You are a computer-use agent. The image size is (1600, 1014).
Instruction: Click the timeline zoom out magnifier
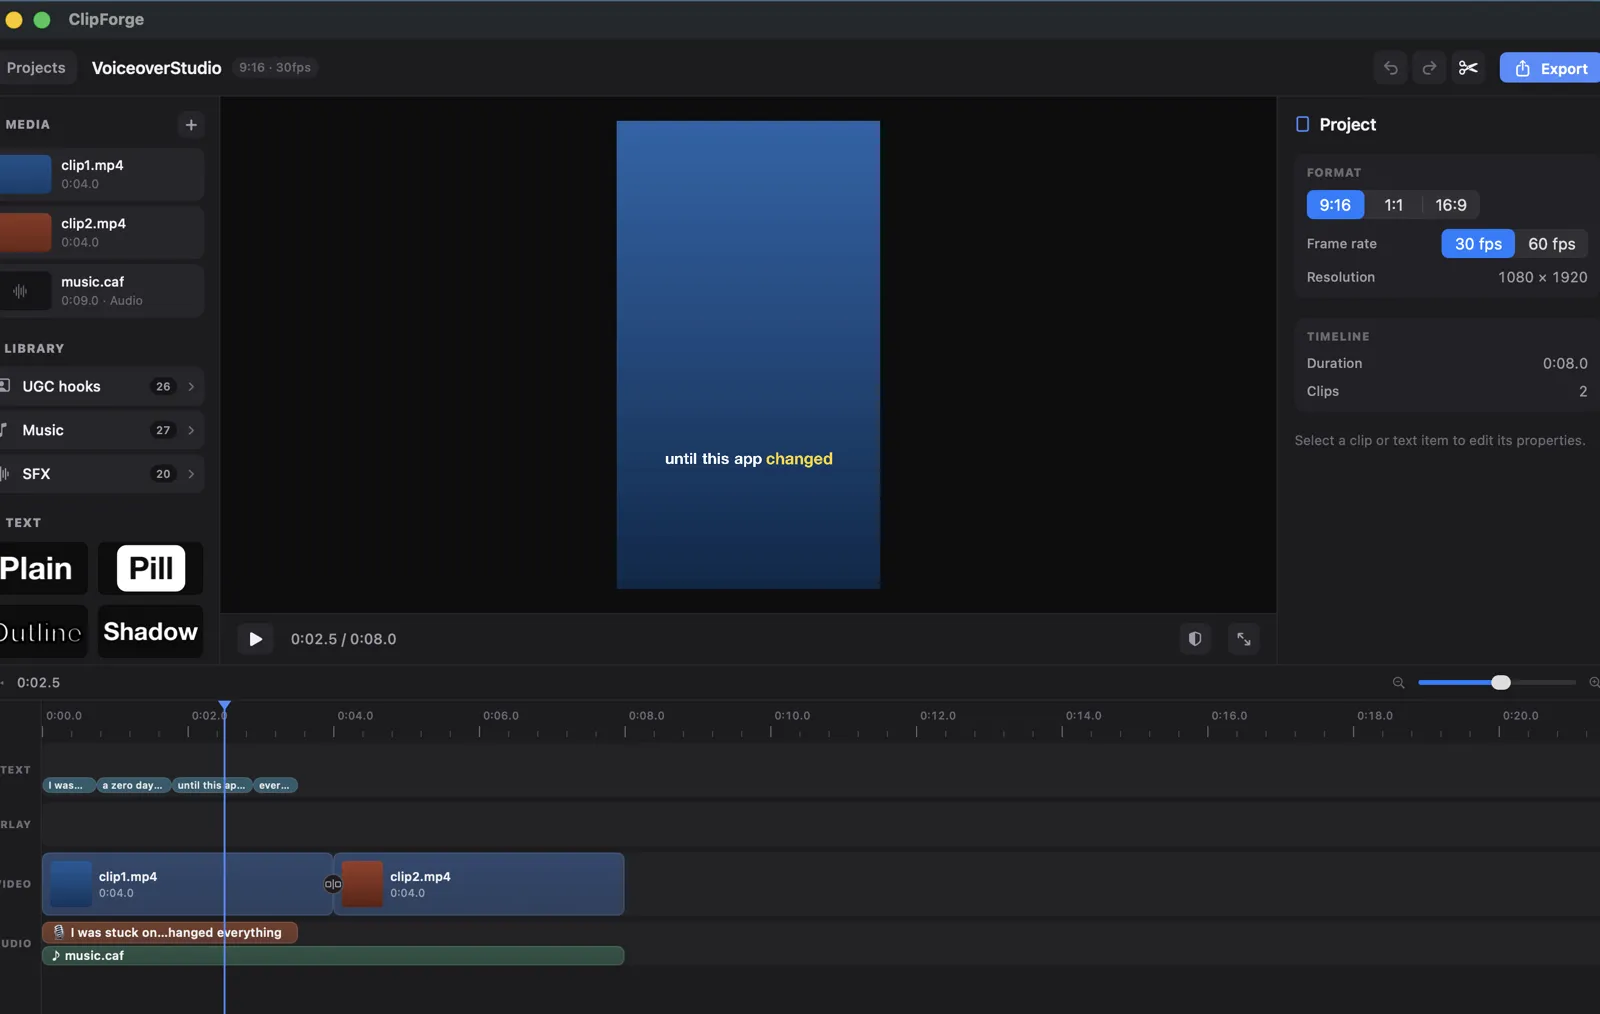1398,682
